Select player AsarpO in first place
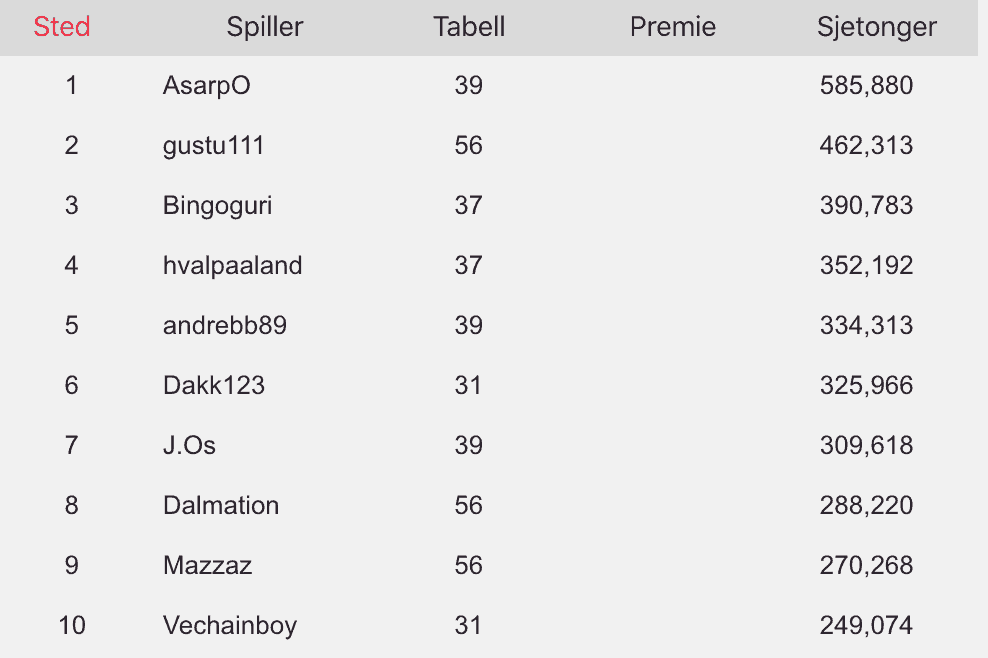This screenshot has width=988, height=658. point(207,86)
